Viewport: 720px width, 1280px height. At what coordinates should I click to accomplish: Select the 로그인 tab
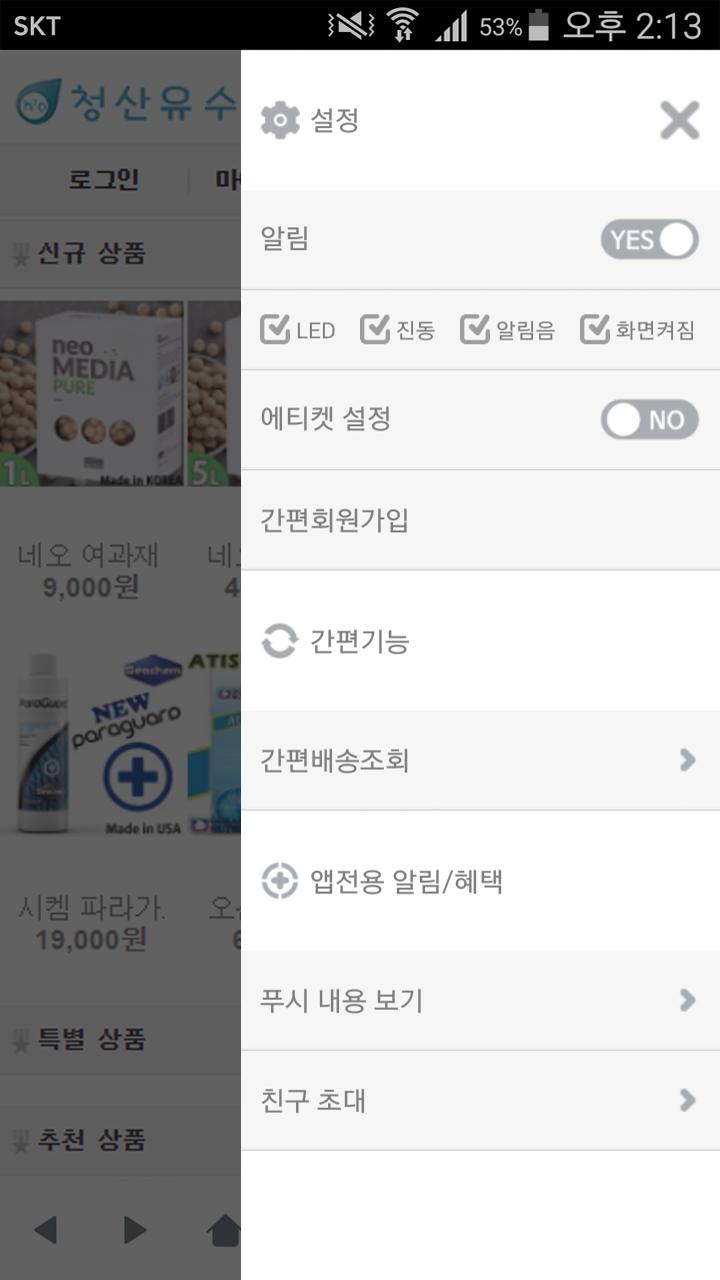tap(104, 180)
